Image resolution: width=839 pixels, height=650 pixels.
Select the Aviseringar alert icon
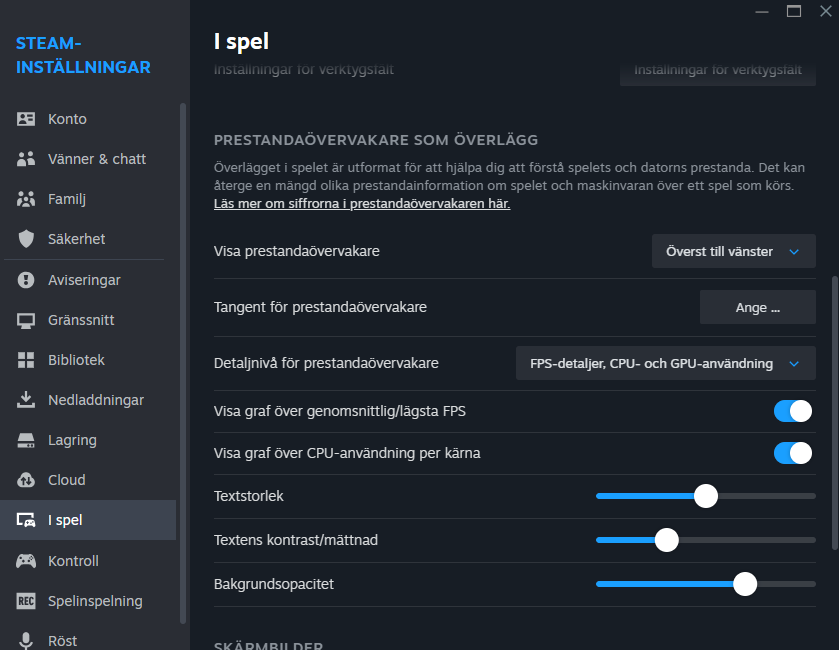(x=26, y=280)
